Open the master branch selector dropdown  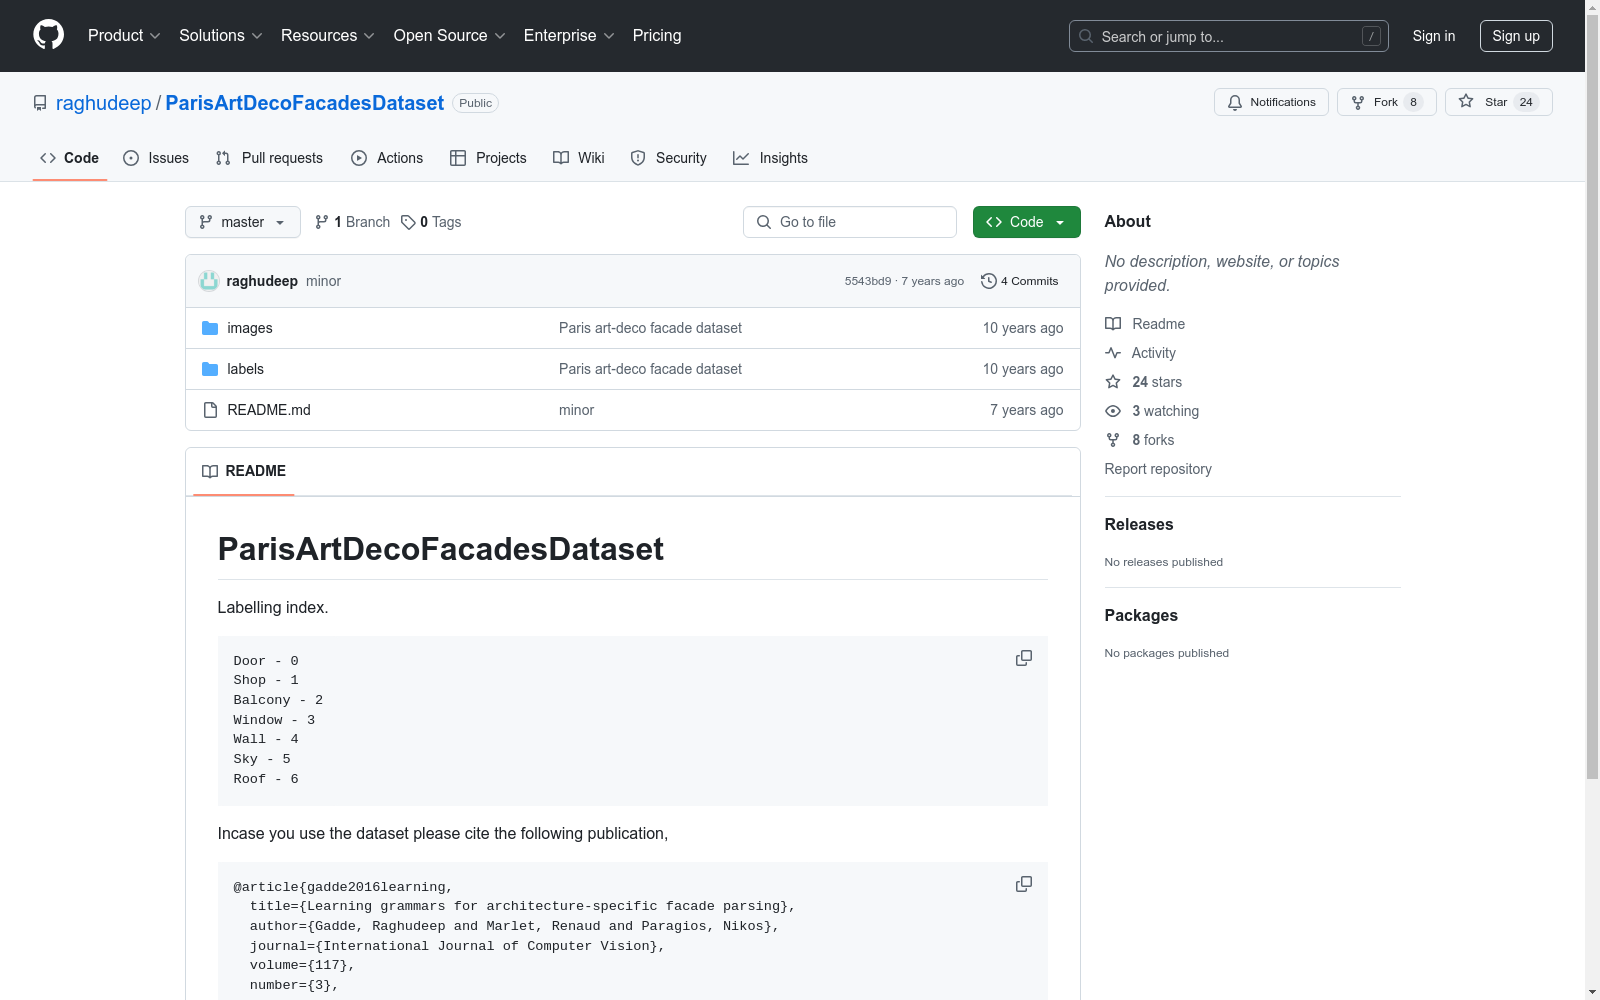(x=243, y=222)
